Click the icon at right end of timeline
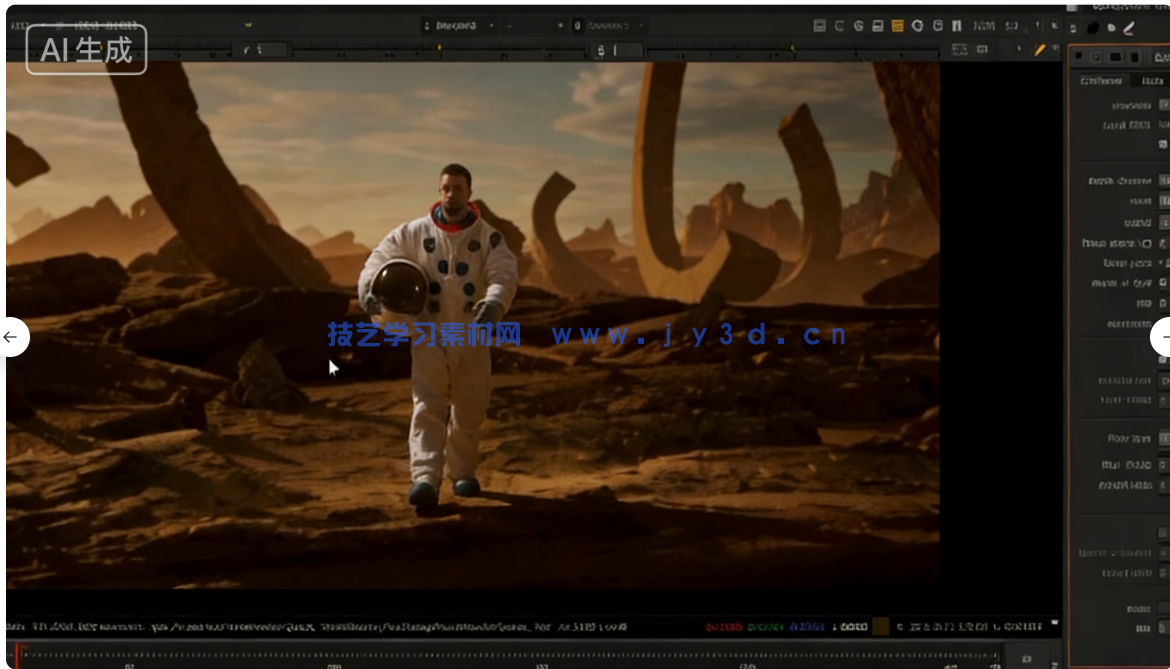 click(x=1026, y=658)
